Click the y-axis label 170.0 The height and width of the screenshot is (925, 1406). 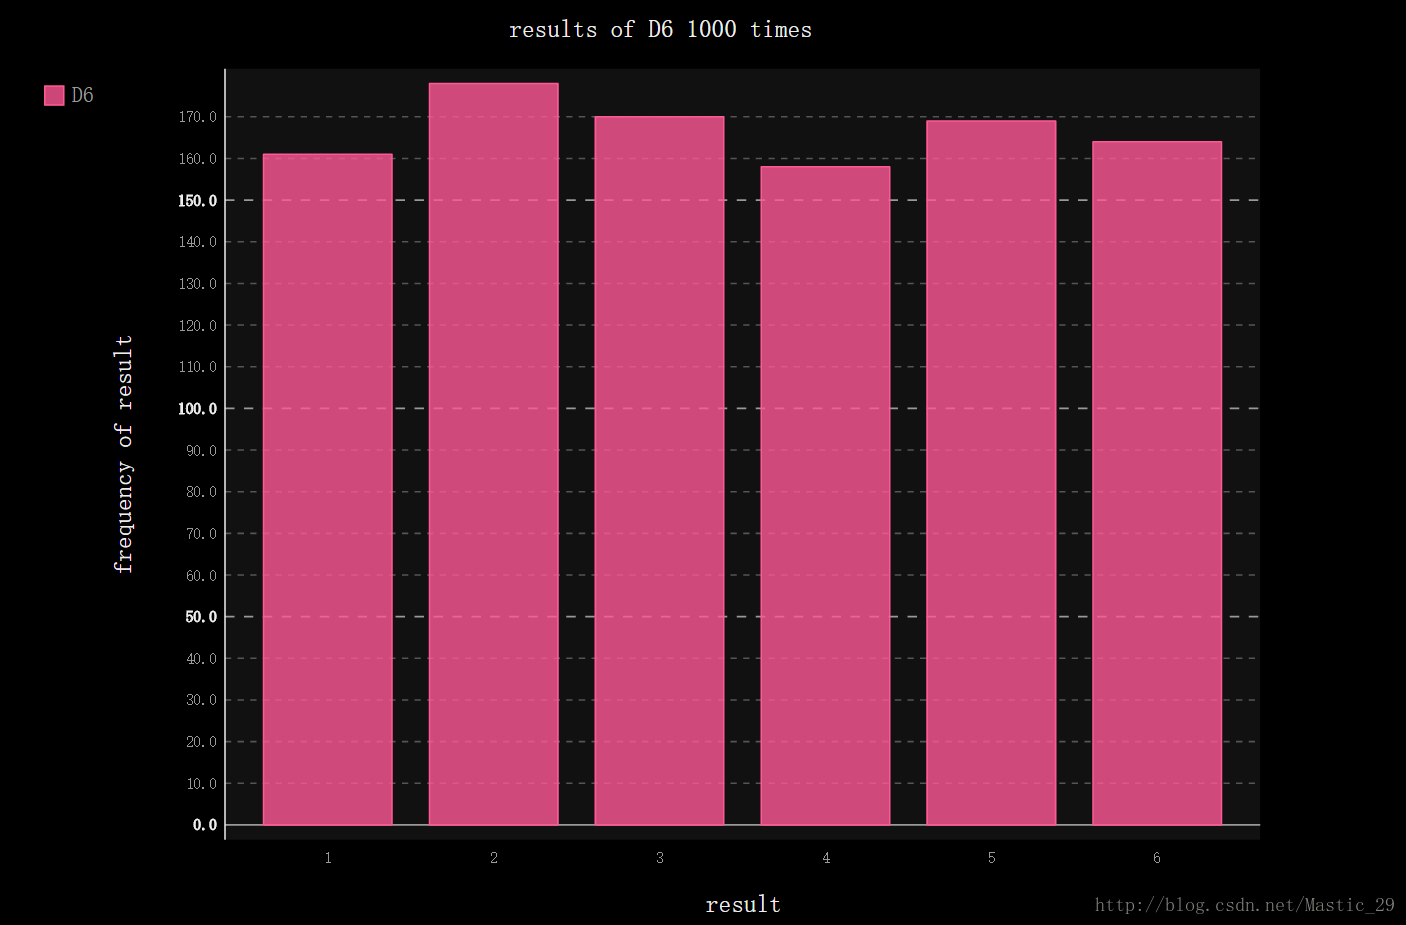click(198, 117)
